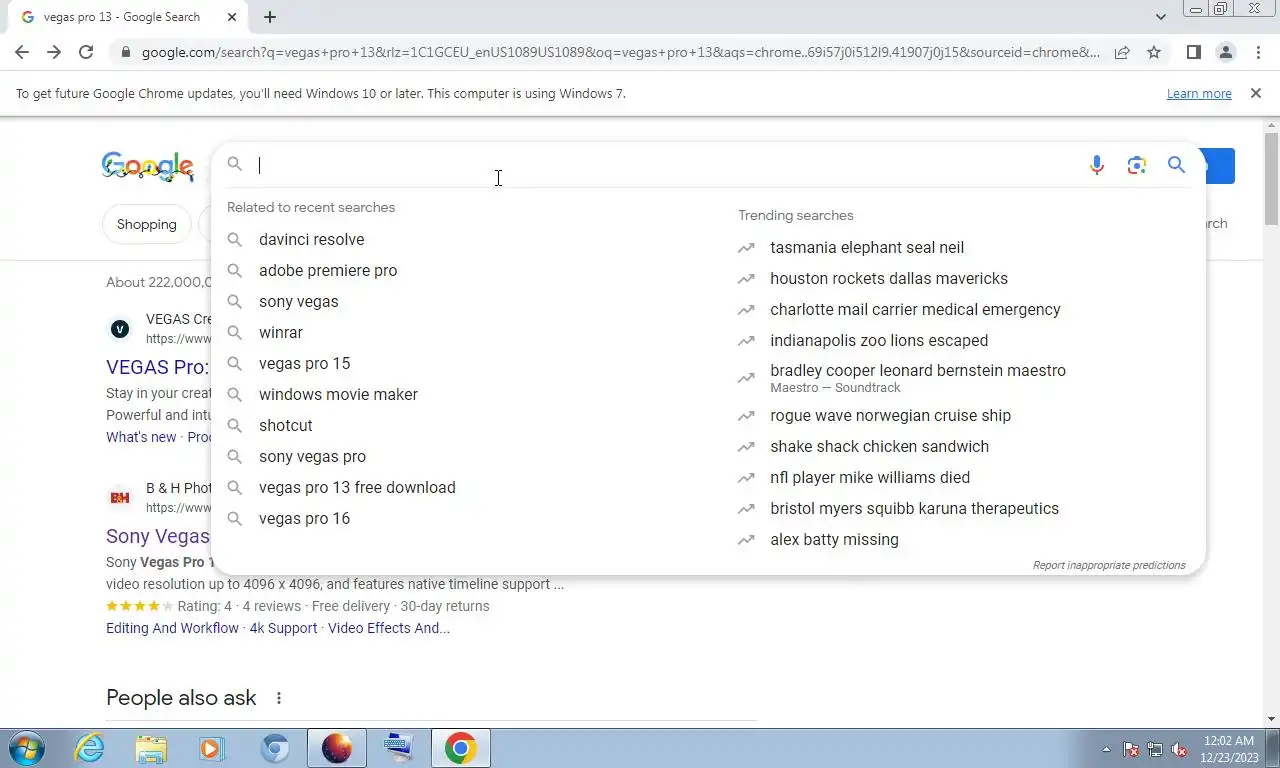Image resolution: width=1280 pixels, height=768 pixels.
Task: Open the Windows Start menu
Action: [25, 748]
